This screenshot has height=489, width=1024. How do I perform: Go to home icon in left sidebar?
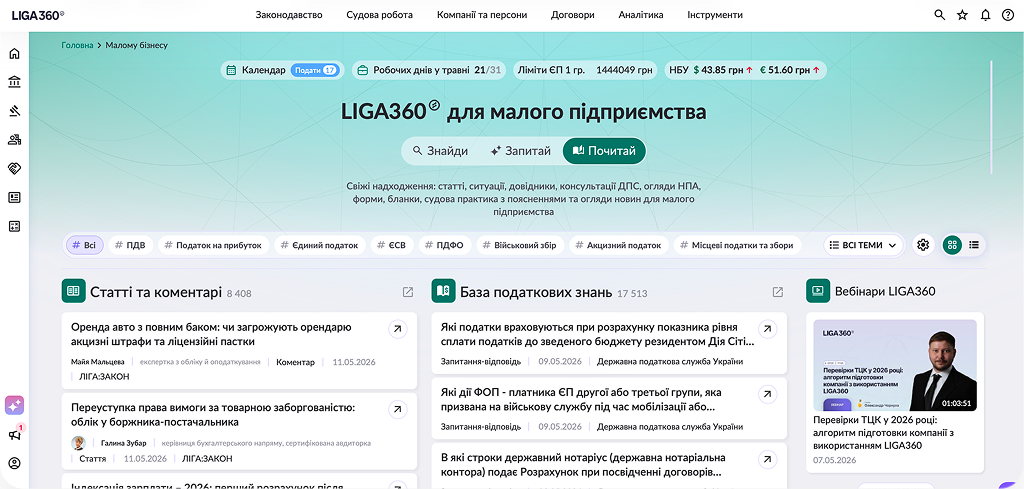coord(14,54)
